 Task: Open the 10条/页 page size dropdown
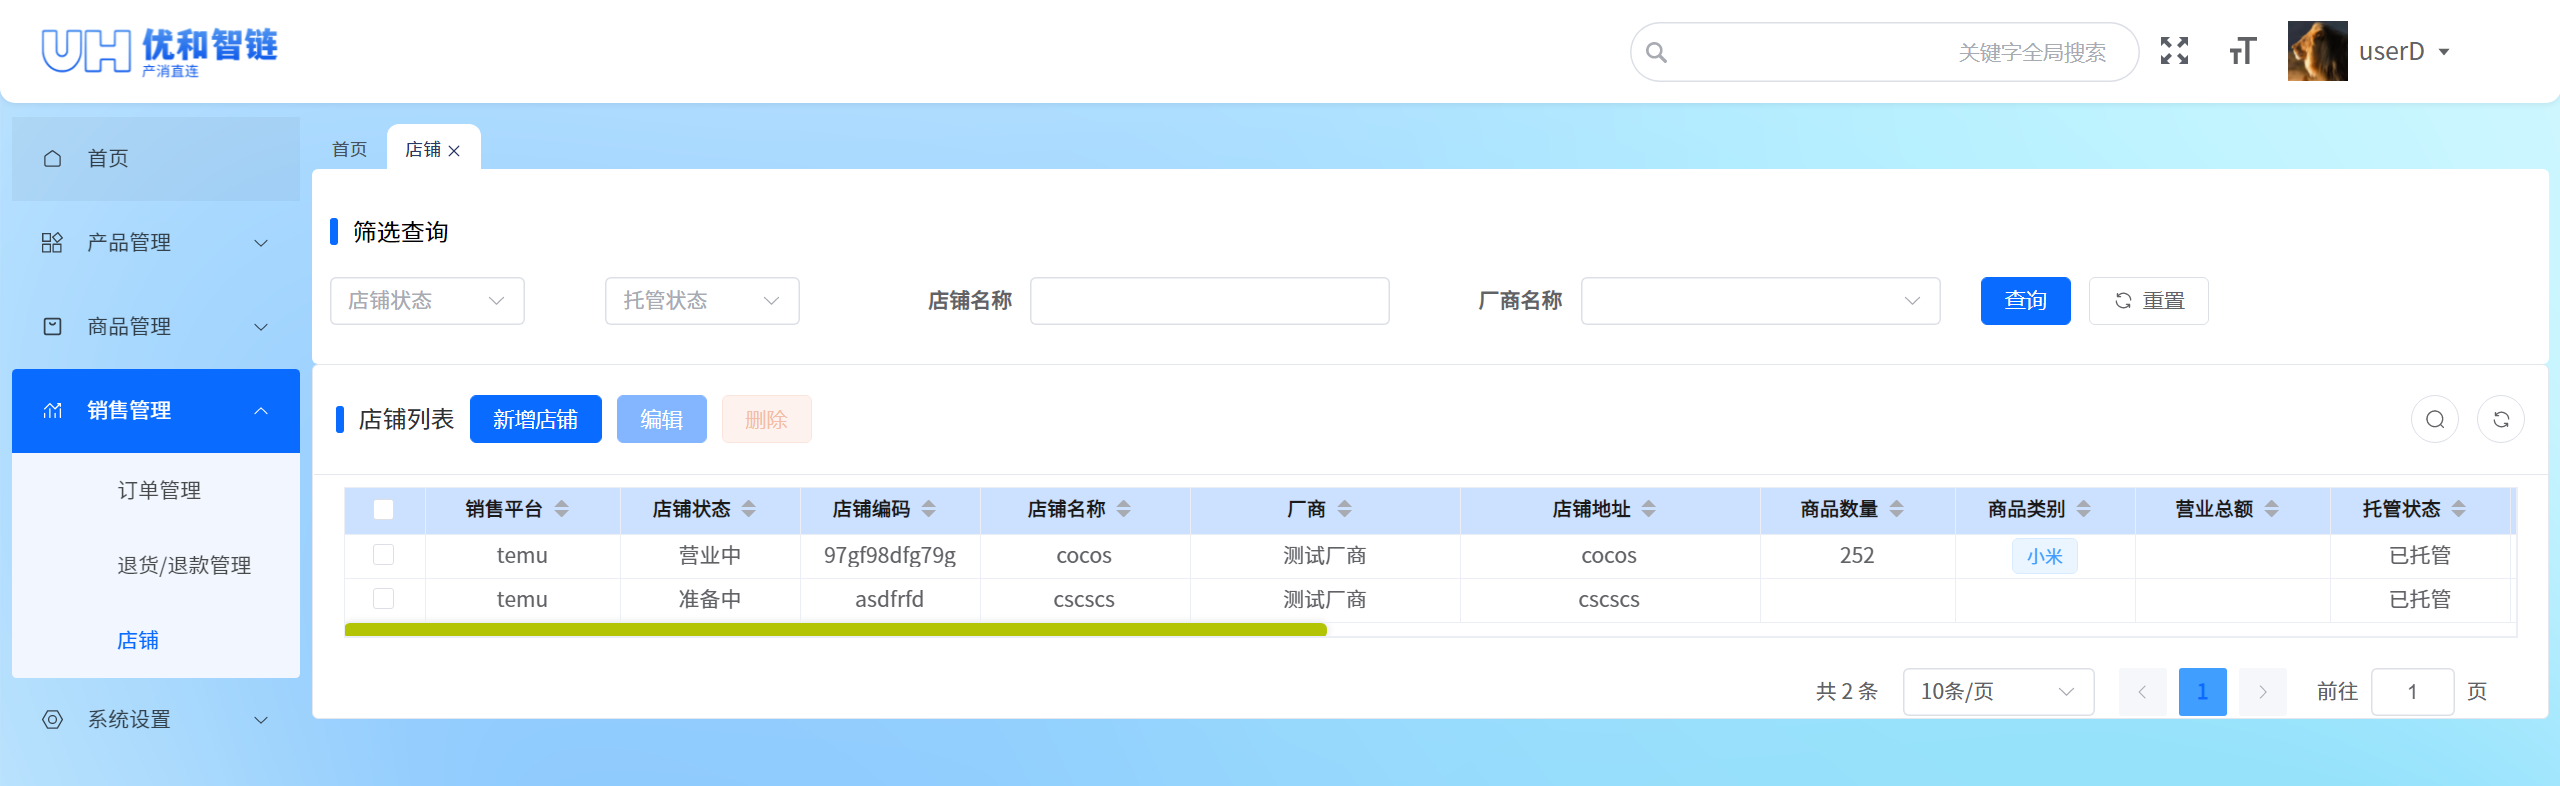[1997, 692]
